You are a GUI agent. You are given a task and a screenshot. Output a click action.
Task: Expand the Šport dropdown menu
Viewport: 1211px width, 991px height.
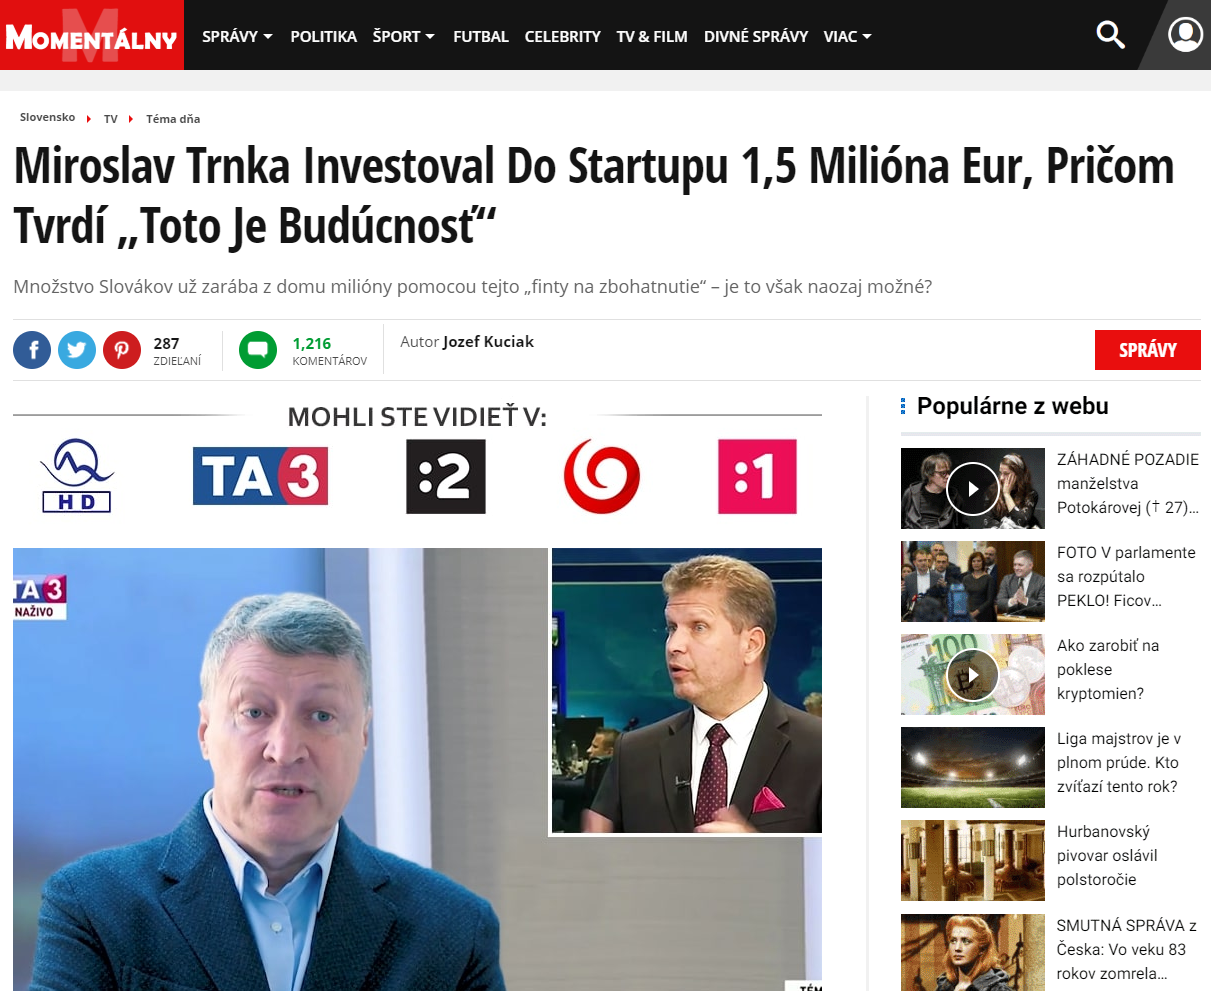coord(404,36)
